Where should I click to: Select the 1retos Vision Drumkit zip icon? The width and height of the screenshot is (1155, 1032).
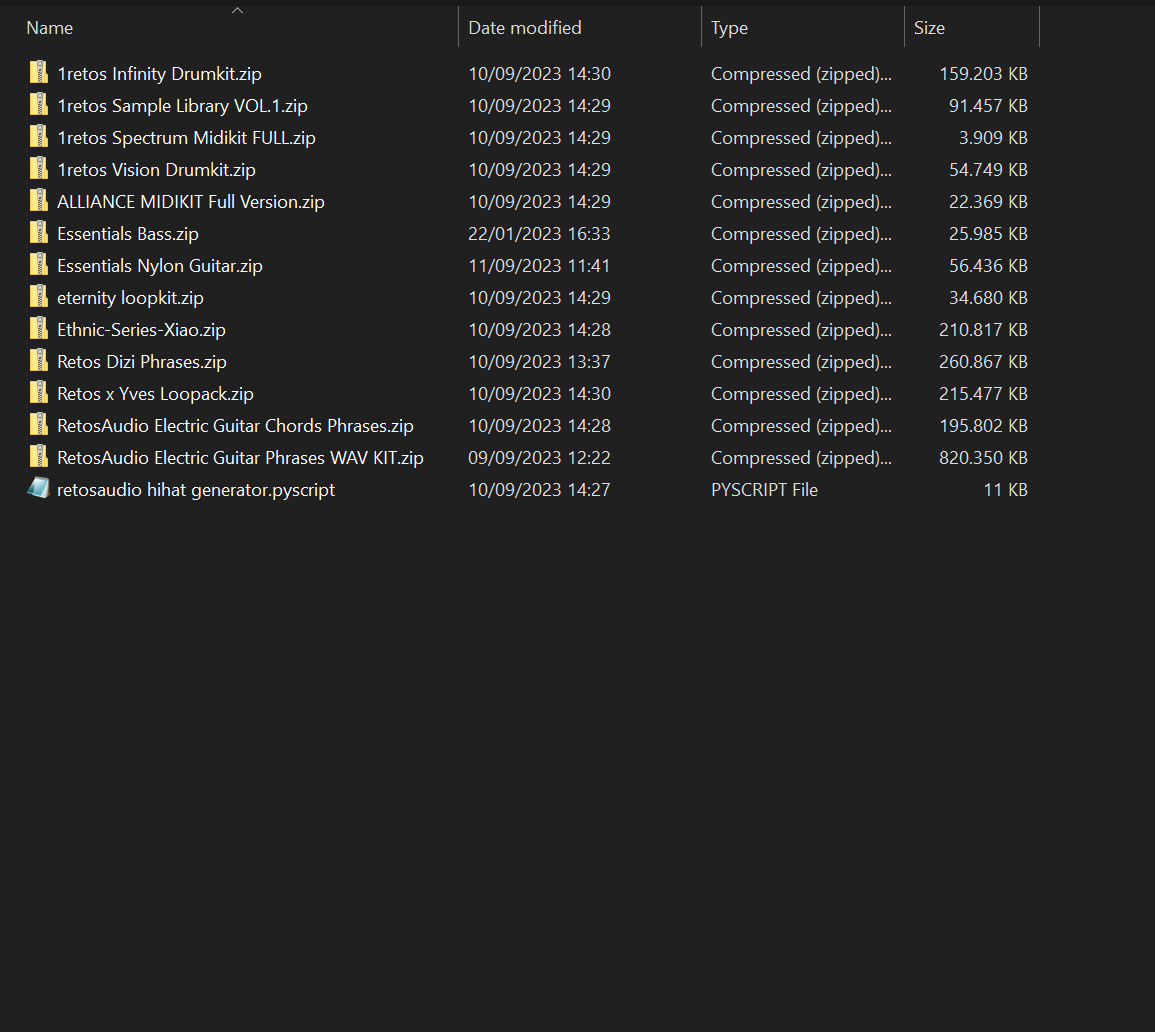point(38,169)
